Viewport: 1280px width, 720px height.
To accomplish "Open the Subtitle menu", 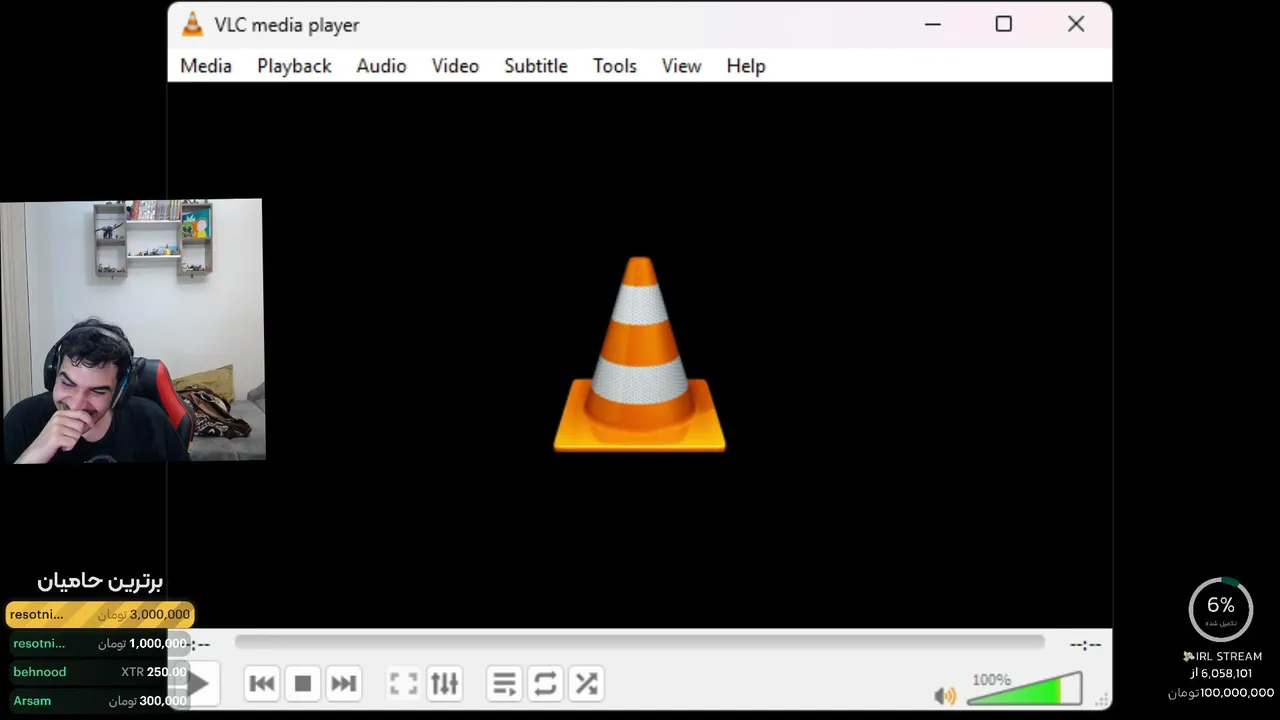I will tap(536, 66).
